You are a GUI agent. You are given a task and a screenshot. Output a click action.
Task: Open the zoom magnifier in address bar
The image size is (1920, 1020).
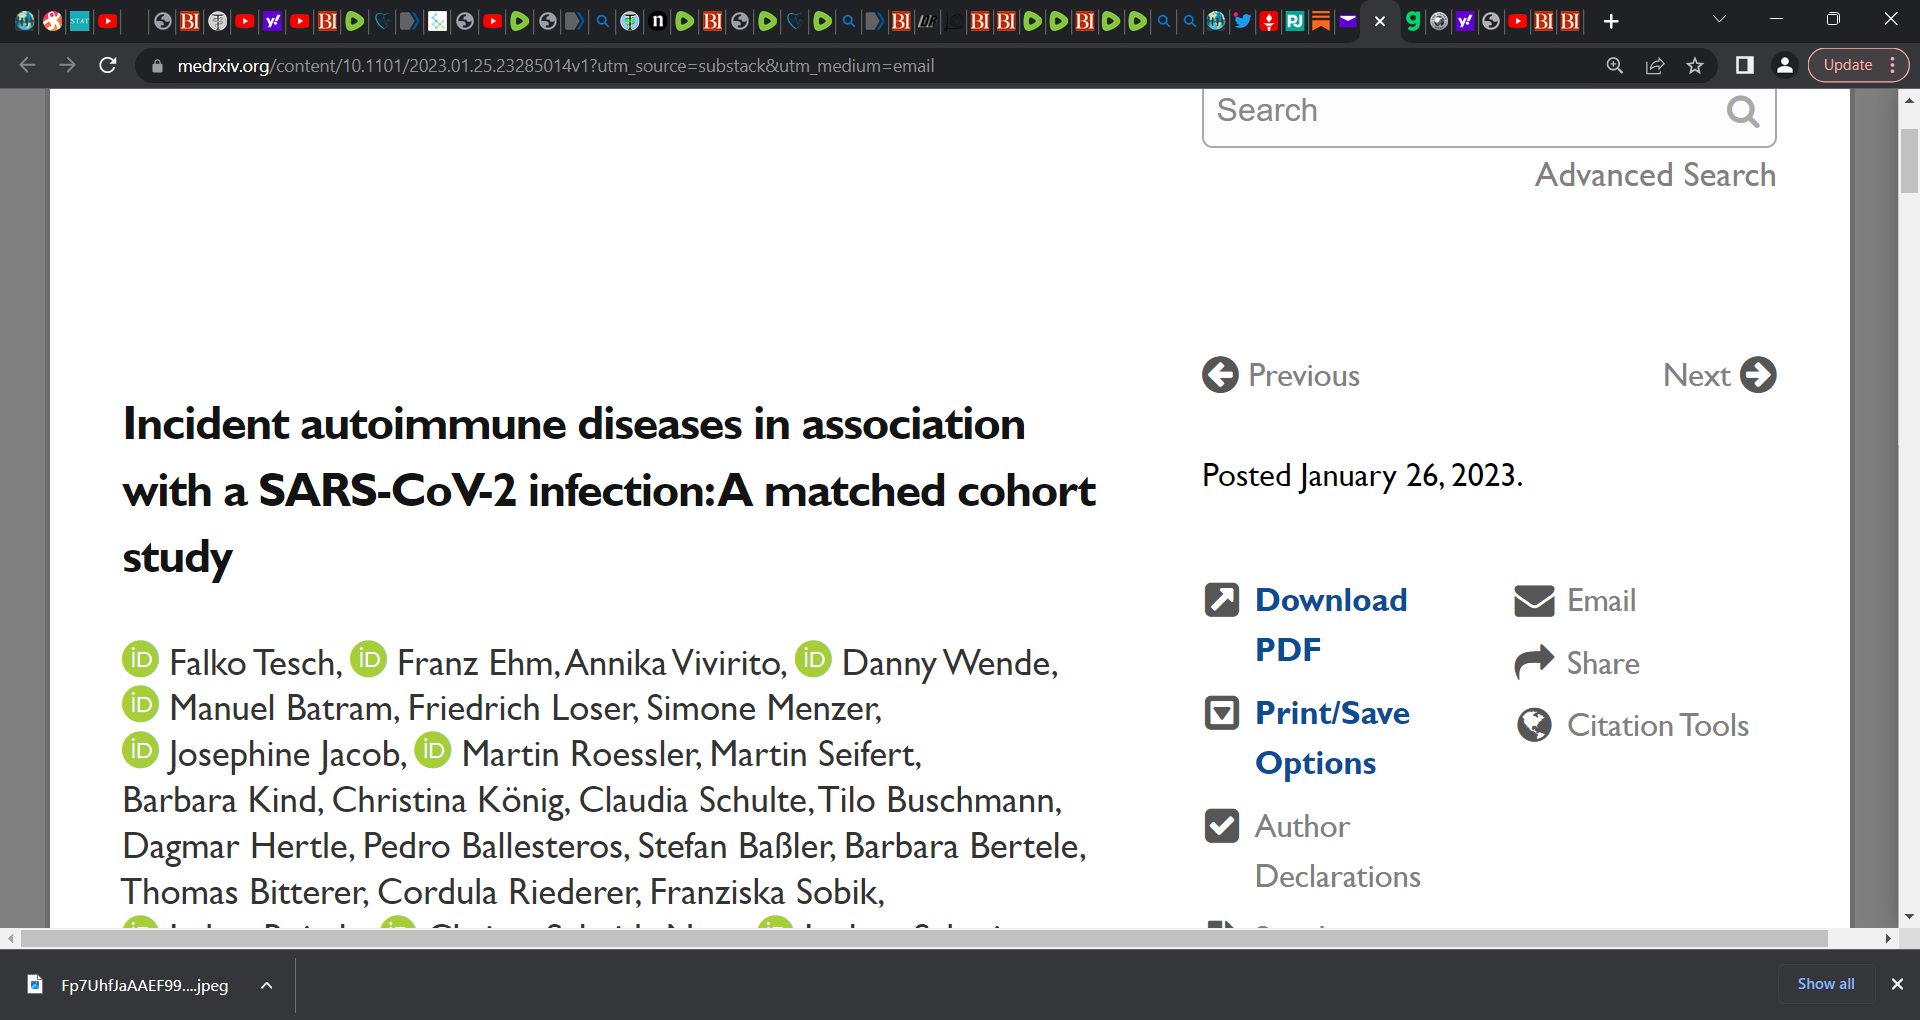pyautogui.click(x=1614, y=65)
